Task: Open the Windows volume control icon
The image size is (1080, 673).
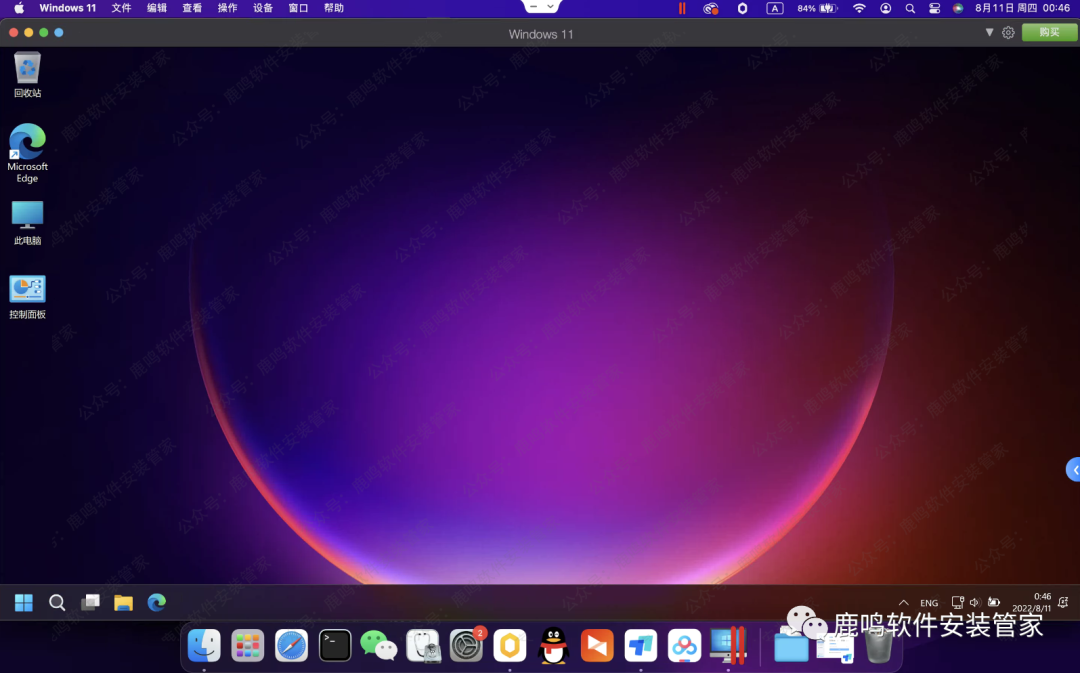Action: pyautogui.click(x=975, y=603)
